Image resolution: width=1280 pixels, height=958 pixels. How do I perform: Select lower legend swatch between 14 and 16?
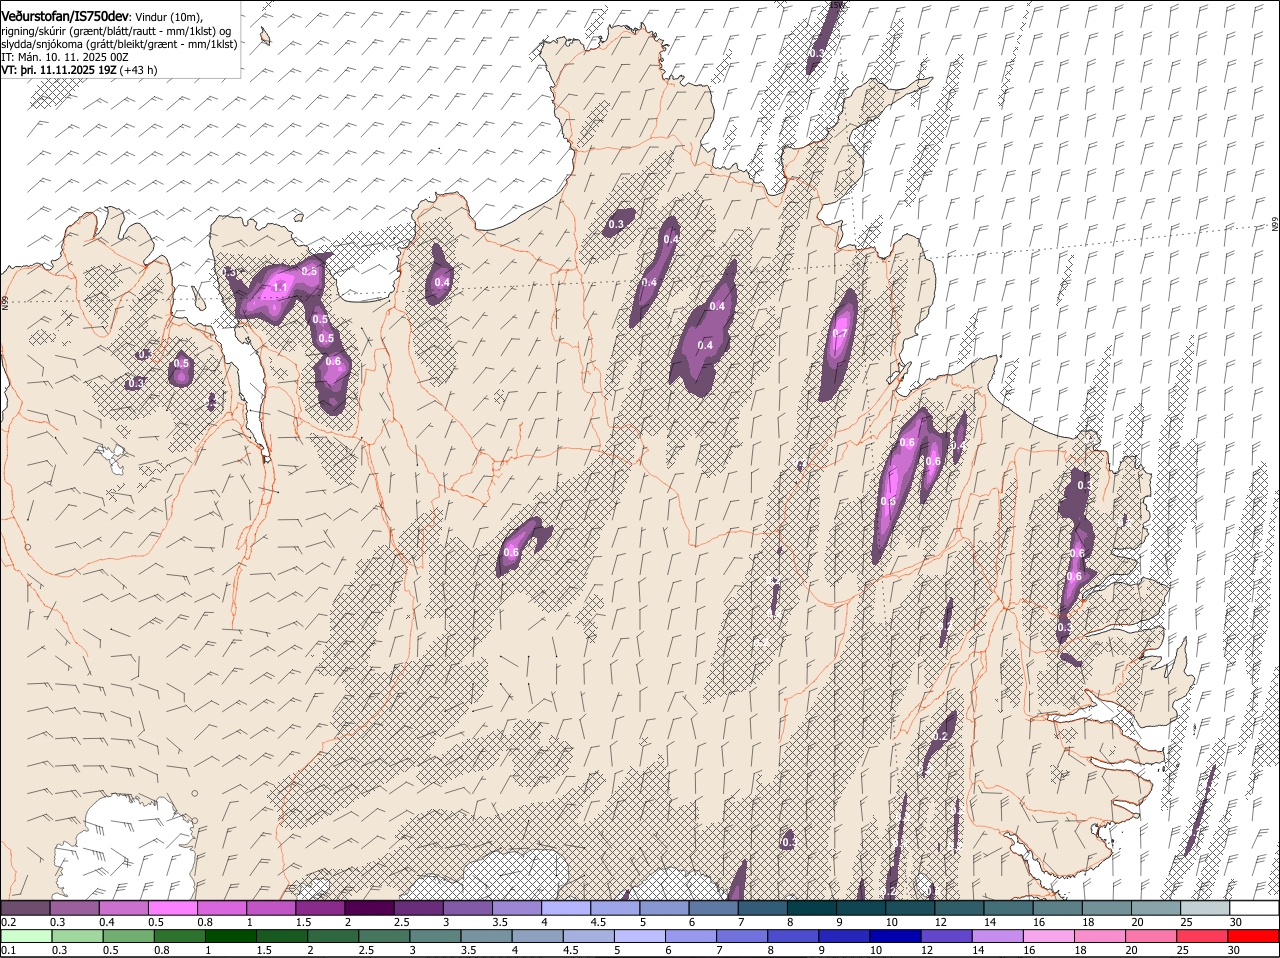[x=999, y=937]
